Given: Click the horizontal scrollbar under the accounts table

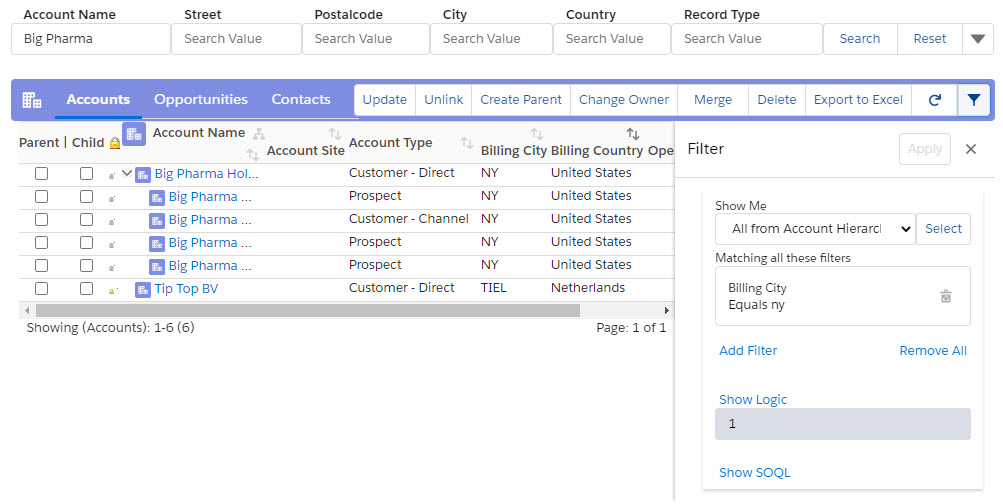Looking at the screenshot, I should [x=308, y=310].
